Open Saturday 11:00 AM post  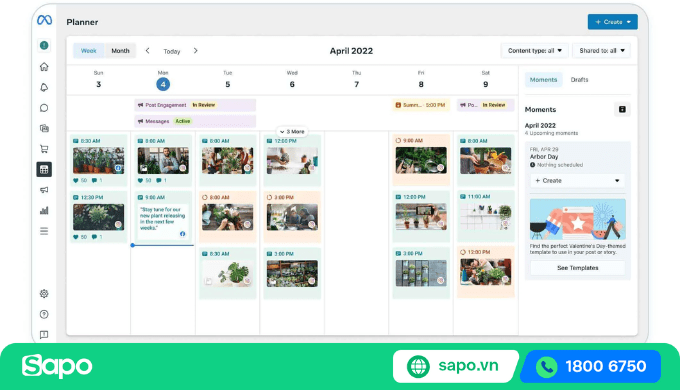pos(485,216)
